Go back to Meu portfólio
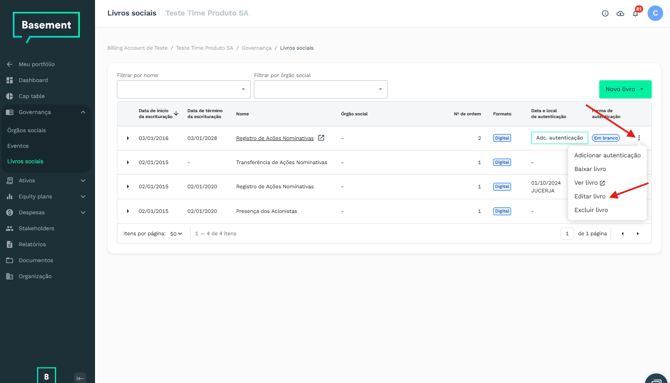 point(31,64)
